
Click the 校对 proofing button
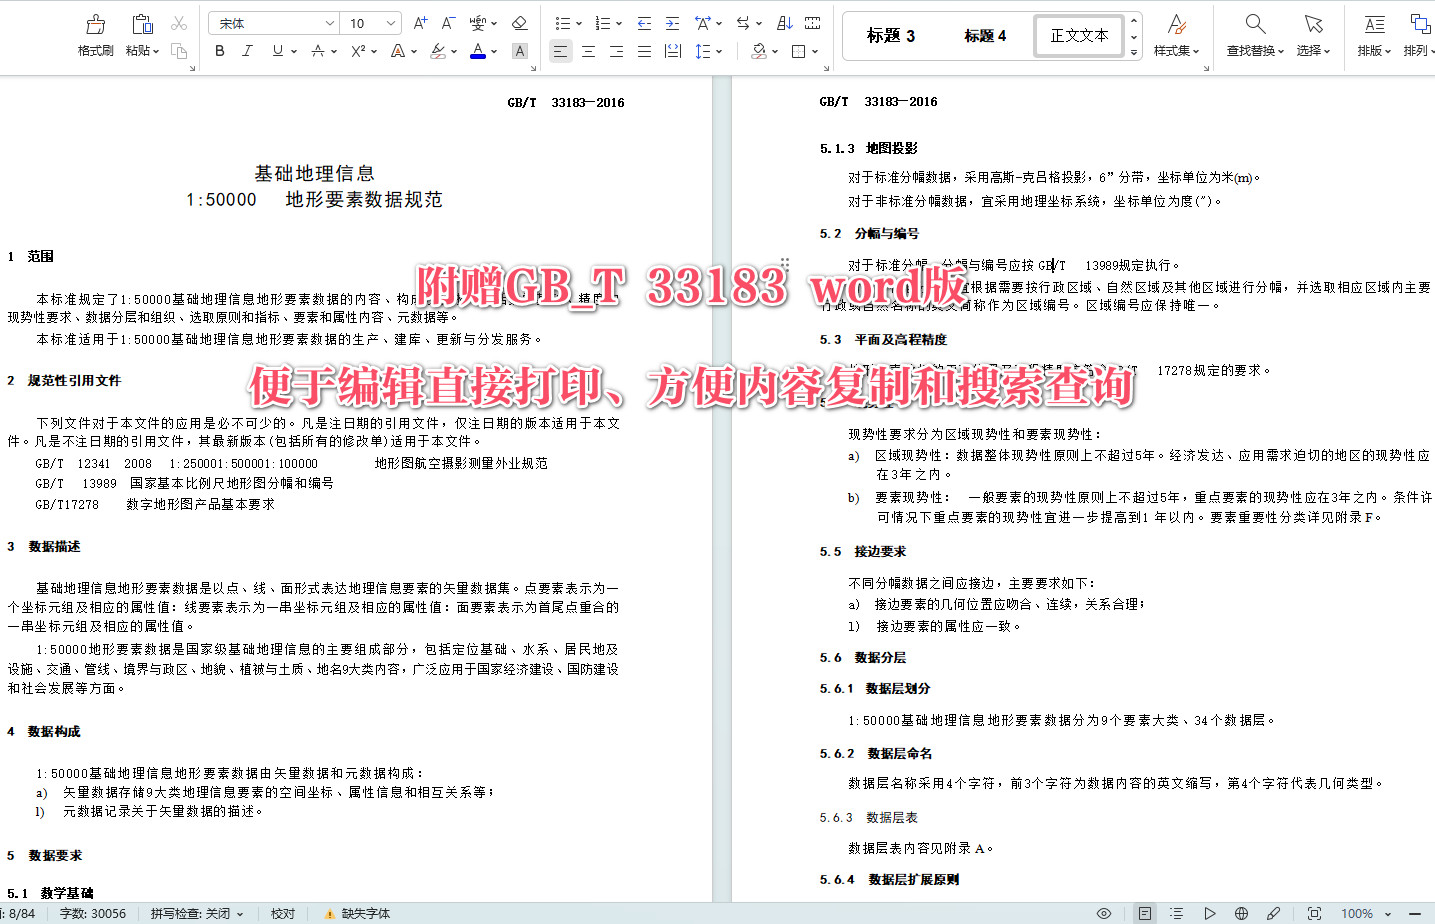[x=283, y=913]
